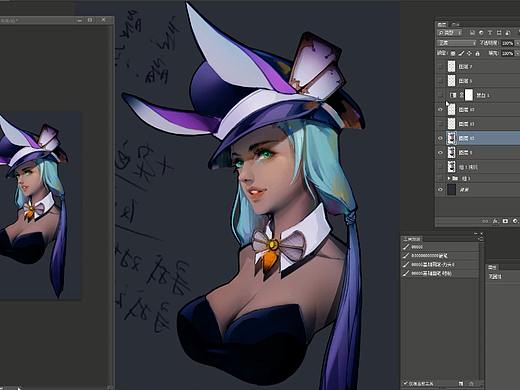The height and width of the screenshot is (390, 520).
Task: Click the mask link icon on Black & White layer
Action: pyautogui.click(x=462, y=95)
